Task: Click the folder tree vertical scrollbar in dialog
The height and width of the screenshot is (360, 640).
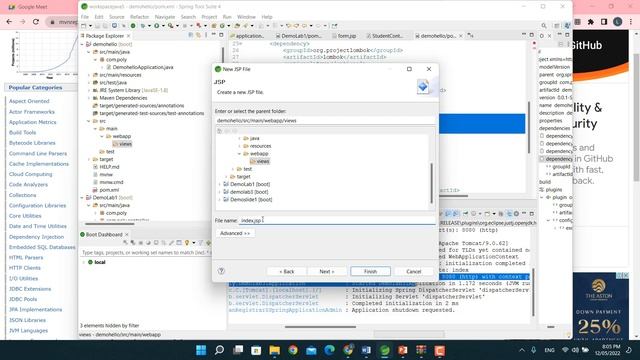Action: click(x=431, y=183)
